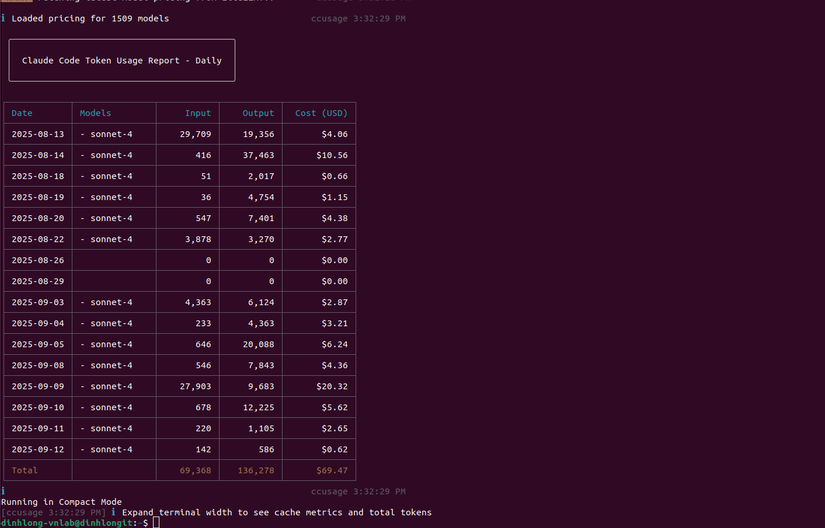This screenshot has width=825, height=528.
Task: Click the 'Total' row label
Action: tap(25, 471)
